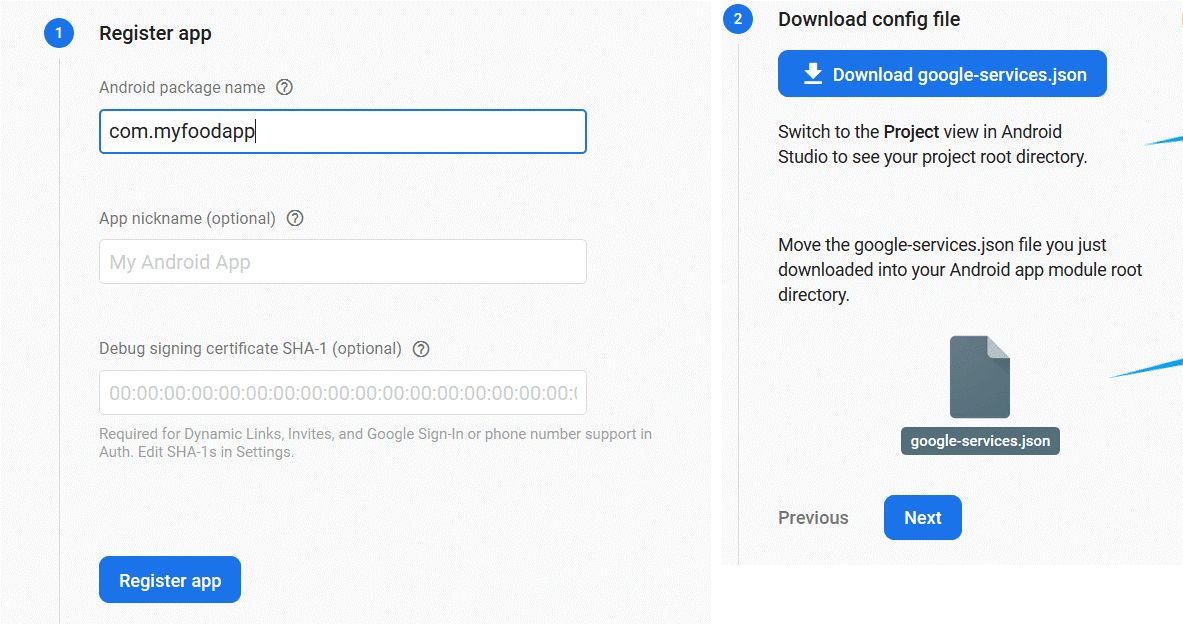The height and width of the screenshot is (624, 1183).
Task: Select the step 2 circle indicator
Action: (737, 19)
